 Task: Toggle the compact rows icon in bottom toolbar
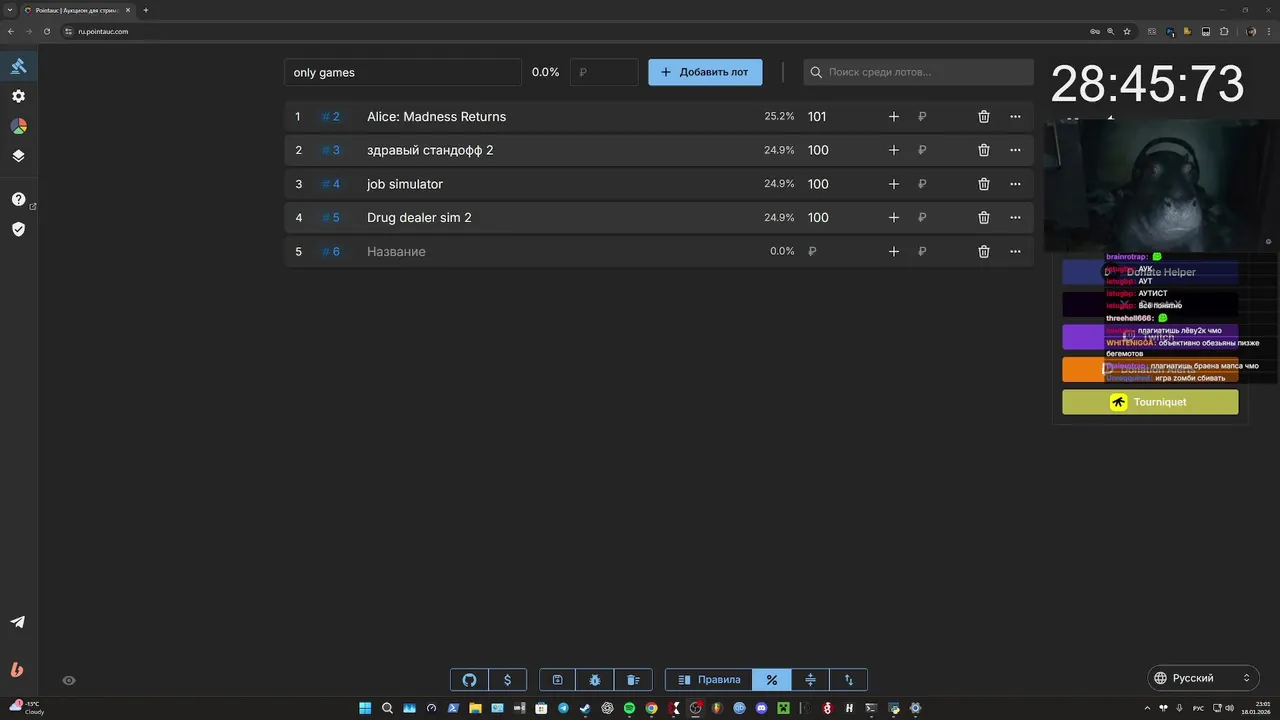(810, 680)
